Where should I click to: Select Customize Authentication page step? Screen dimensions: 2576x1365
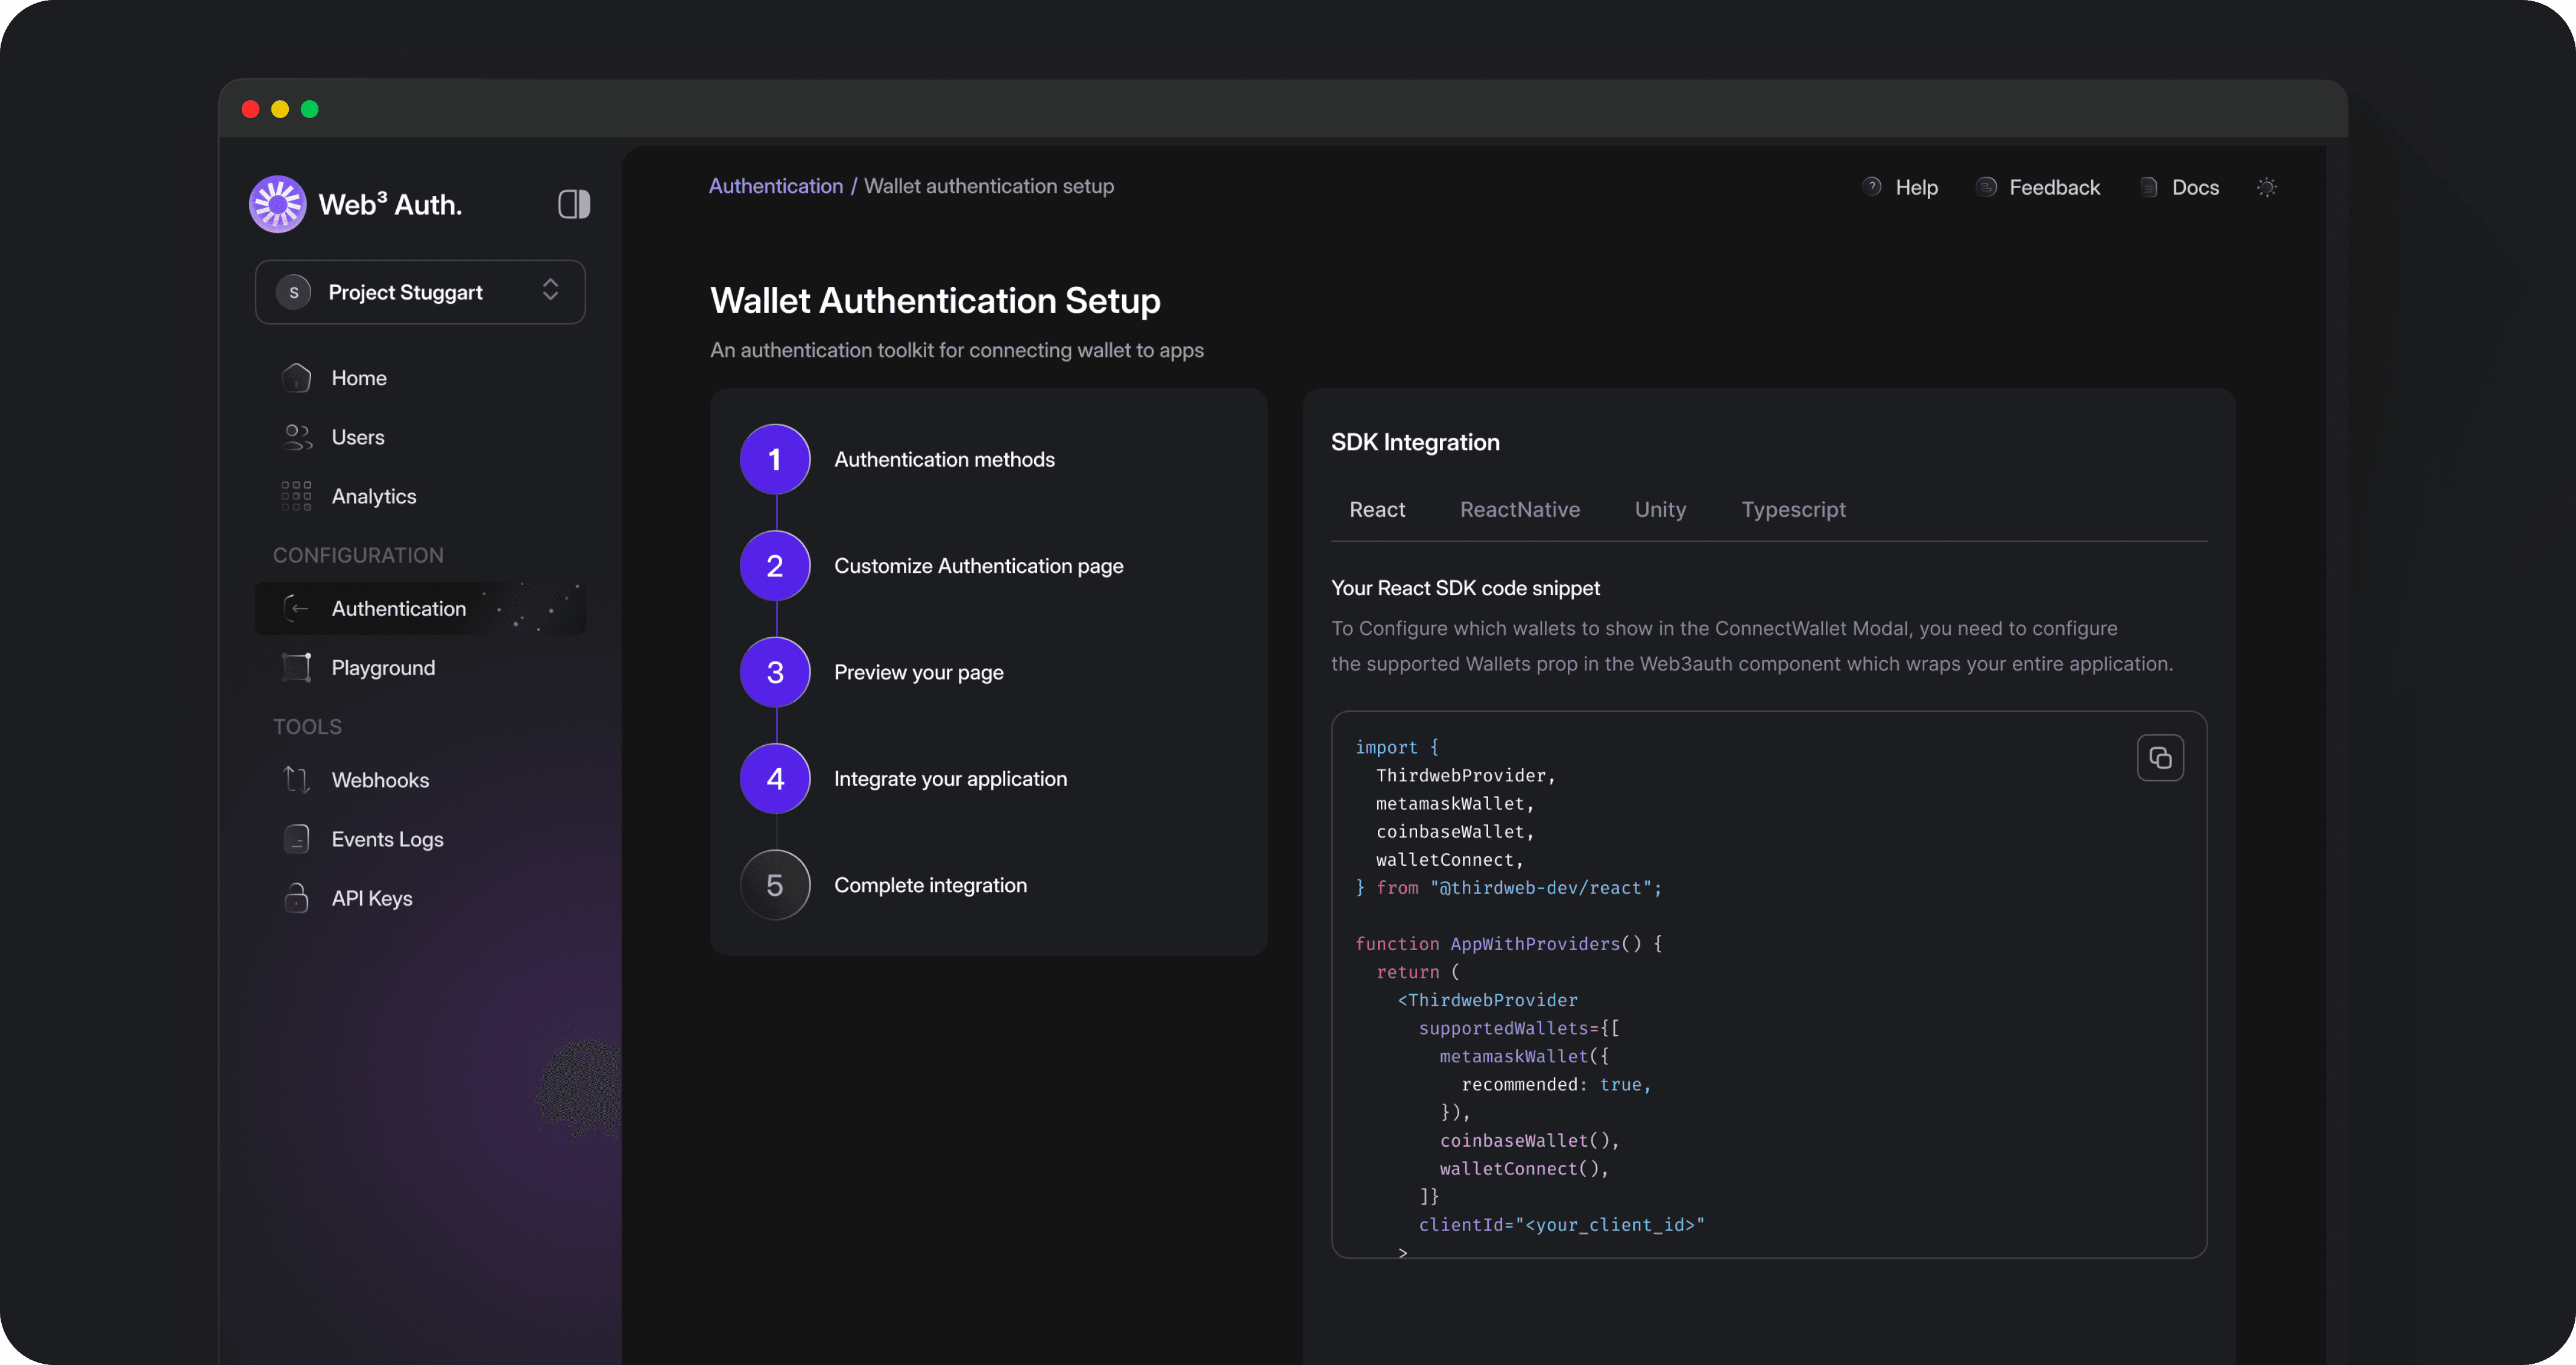pyautogui.click(x=979, y=566)
